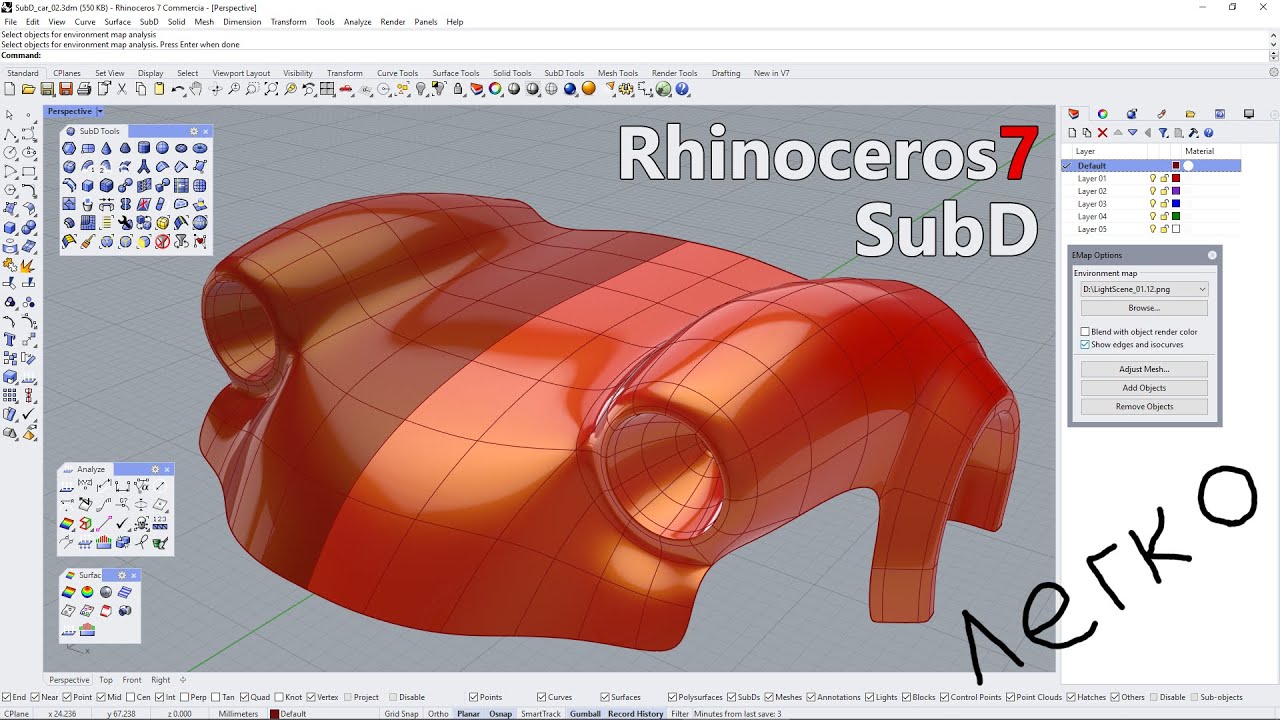This screenshot has height=720, width=1280.
Task: Click the layer Tools hammer icon
Action: (1194, 132)
